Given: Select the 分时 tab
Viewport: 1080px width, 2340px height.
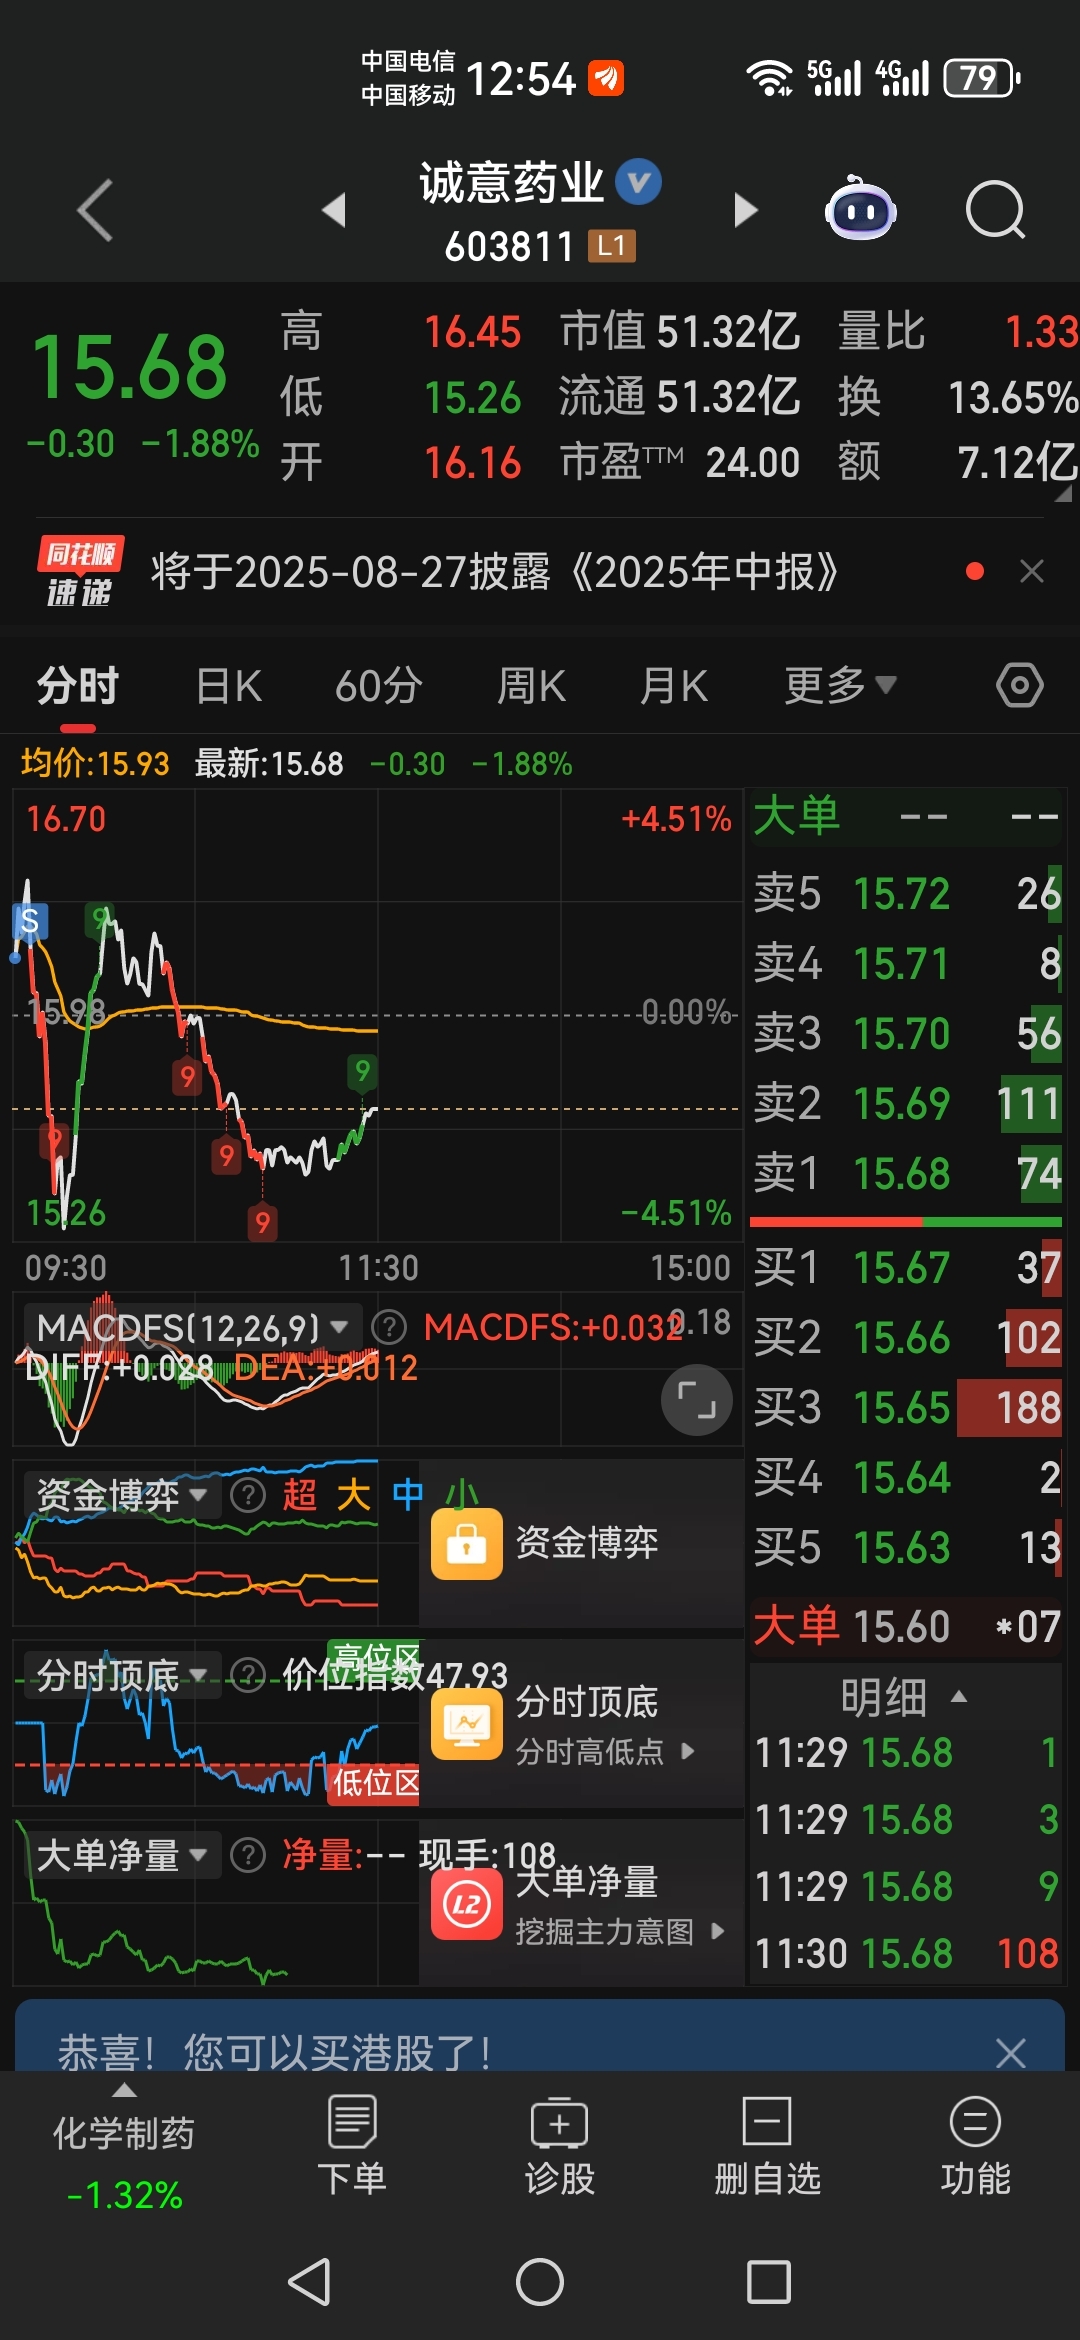Looking at the screenshot, I should 78,686.
